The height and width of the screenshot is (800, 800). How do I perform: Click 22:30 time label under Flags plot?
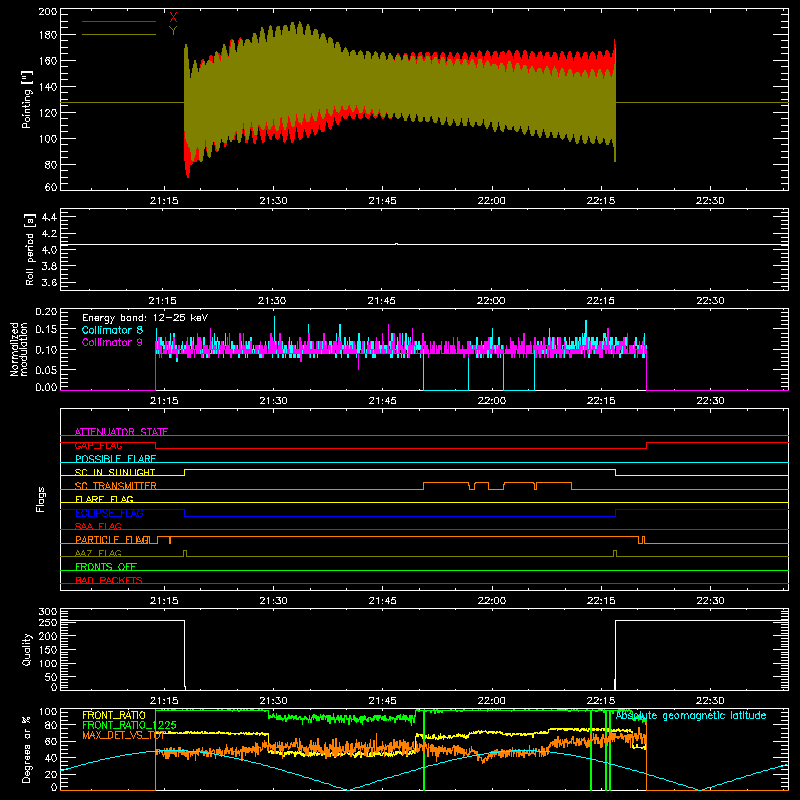710,601
